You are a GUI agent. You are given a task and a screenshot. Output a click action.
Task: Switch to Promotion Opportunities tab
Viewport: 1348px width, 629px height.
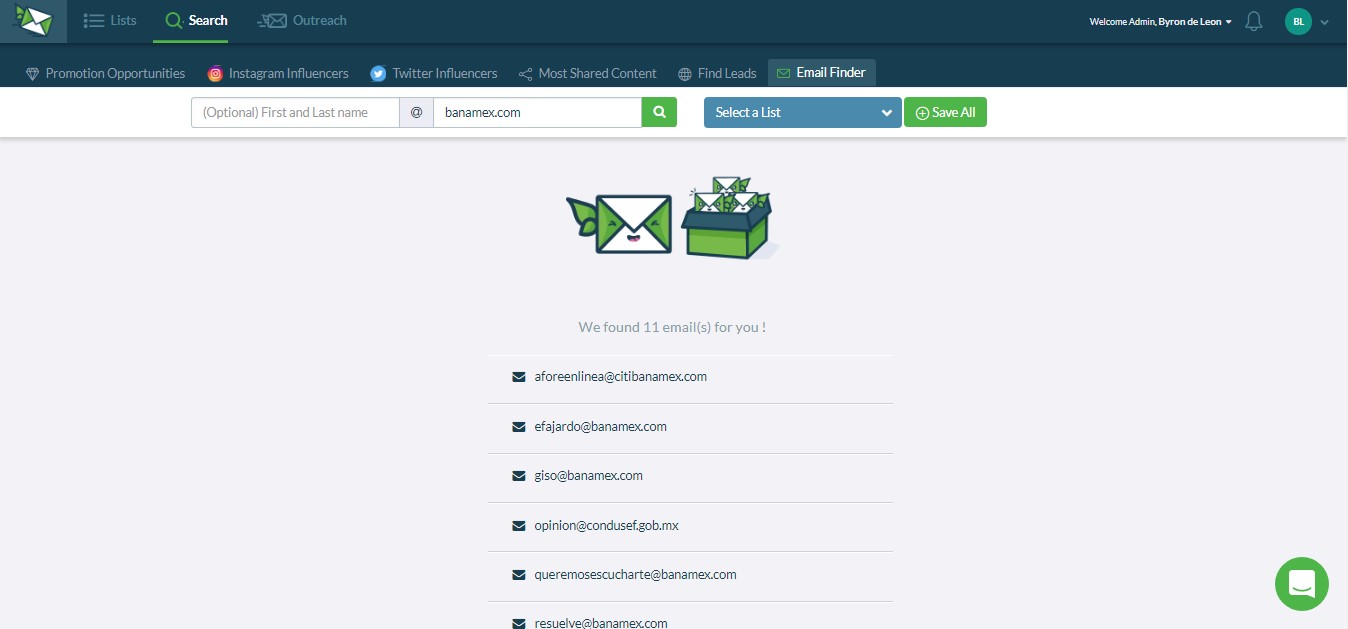[x=105, y=73]
